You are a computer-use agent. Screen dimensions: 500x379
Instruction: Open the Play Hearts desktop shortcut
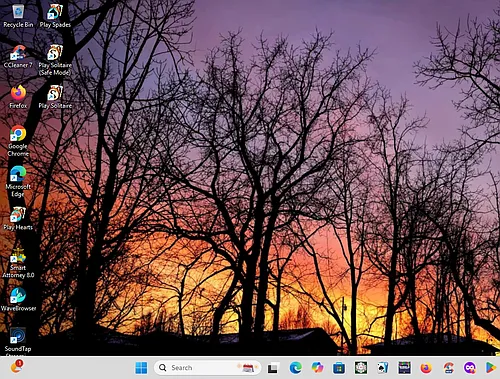coord(18,219)
